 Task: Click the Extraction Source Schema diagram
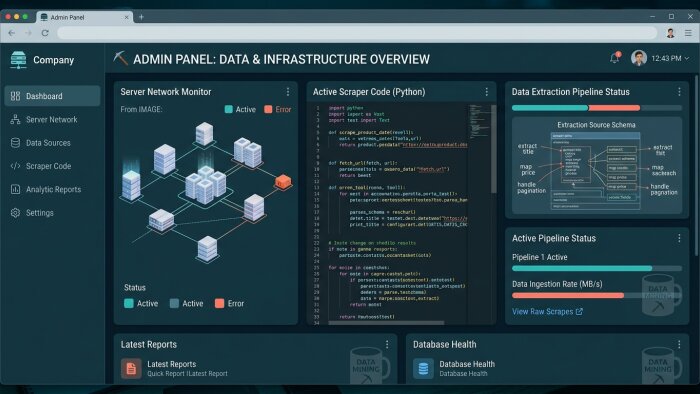pyautogui.click(x=597, y=166)
